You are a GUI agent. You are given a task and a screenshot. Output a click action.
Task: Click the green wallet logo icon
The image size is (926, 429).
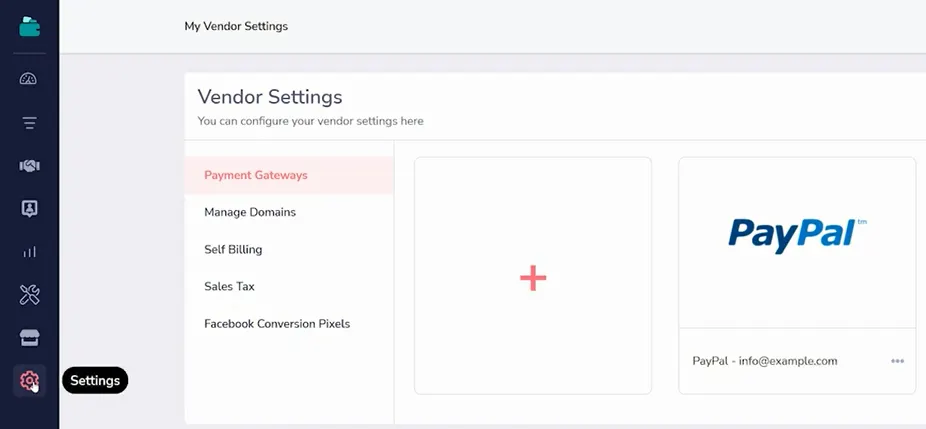pos(30,26)
